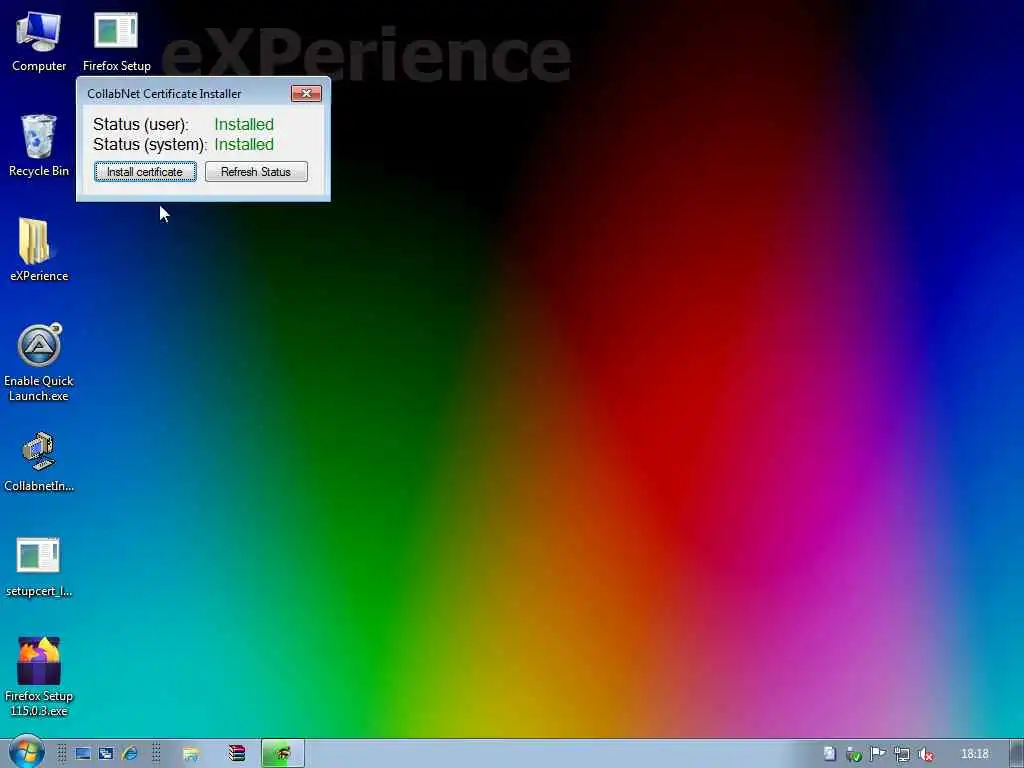The height and width of the screenshot is (768, 1024).
Task: Select the CollabnetIn... desktop icon
Action: click(x=39, y=462)
